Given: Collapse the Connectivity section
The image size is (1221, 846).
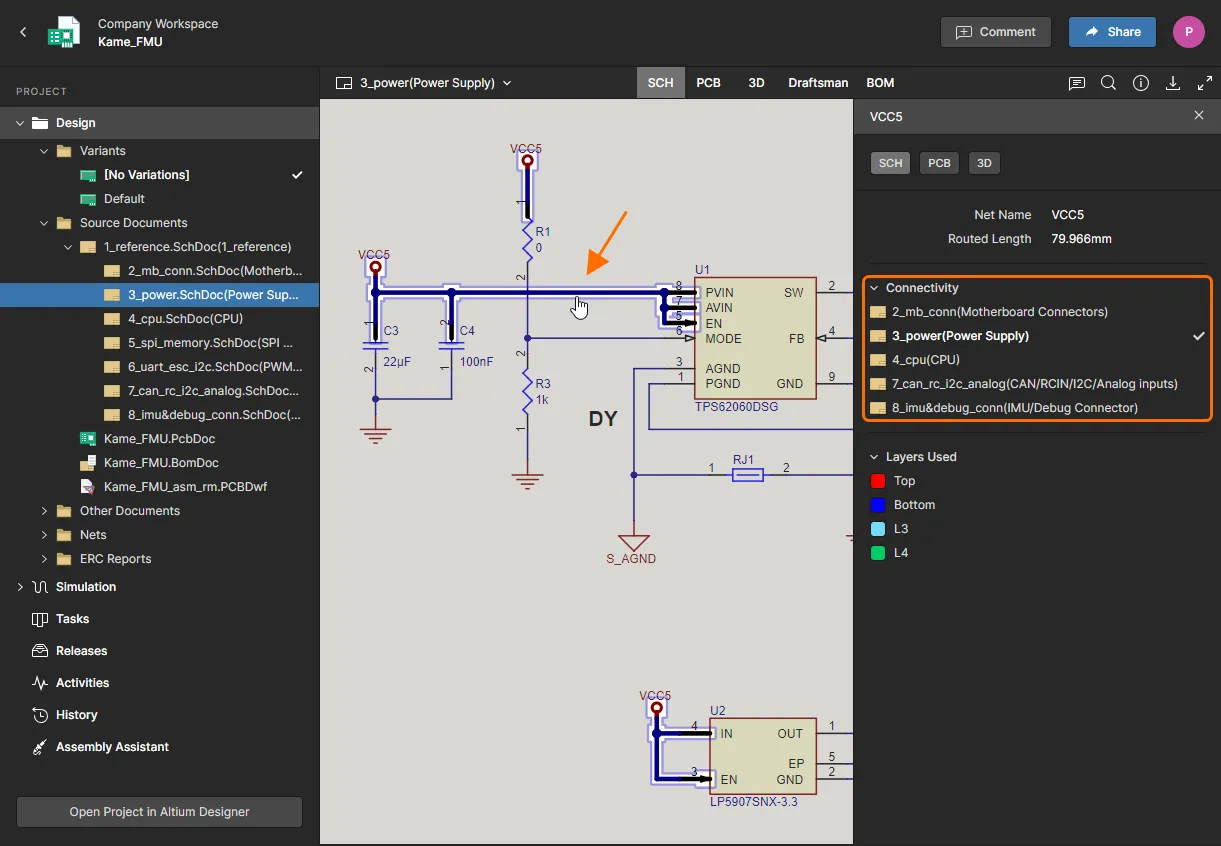Looking at the screenshot, I should point(874,288).
